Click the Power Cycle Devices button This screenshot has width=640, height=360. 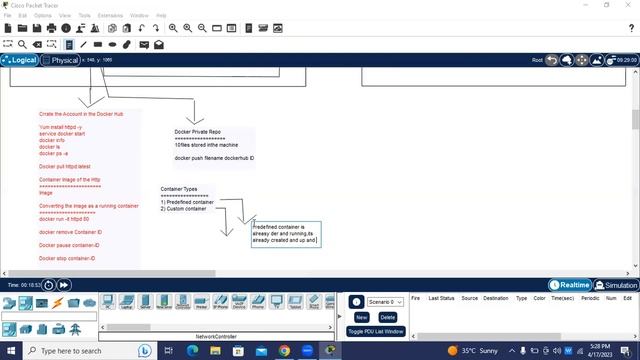click(x=49, y=285)
